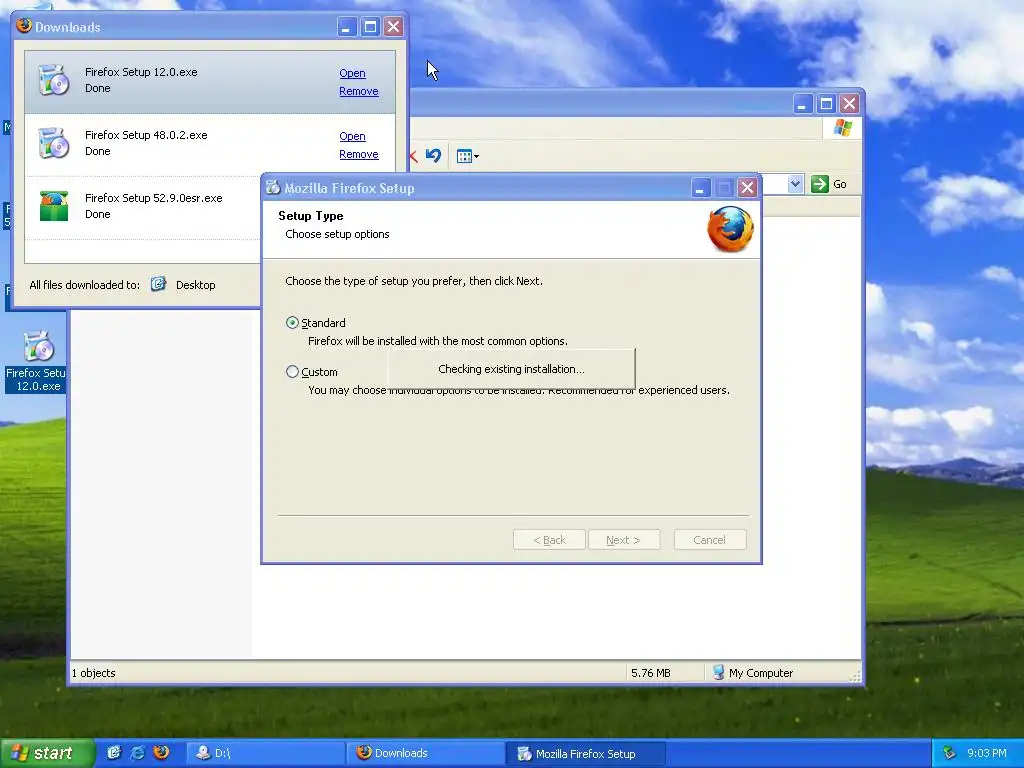Screen dimensions: 1024x768
Task: Switch to the D:\ taskbar window
Action: tap(266, 753)
